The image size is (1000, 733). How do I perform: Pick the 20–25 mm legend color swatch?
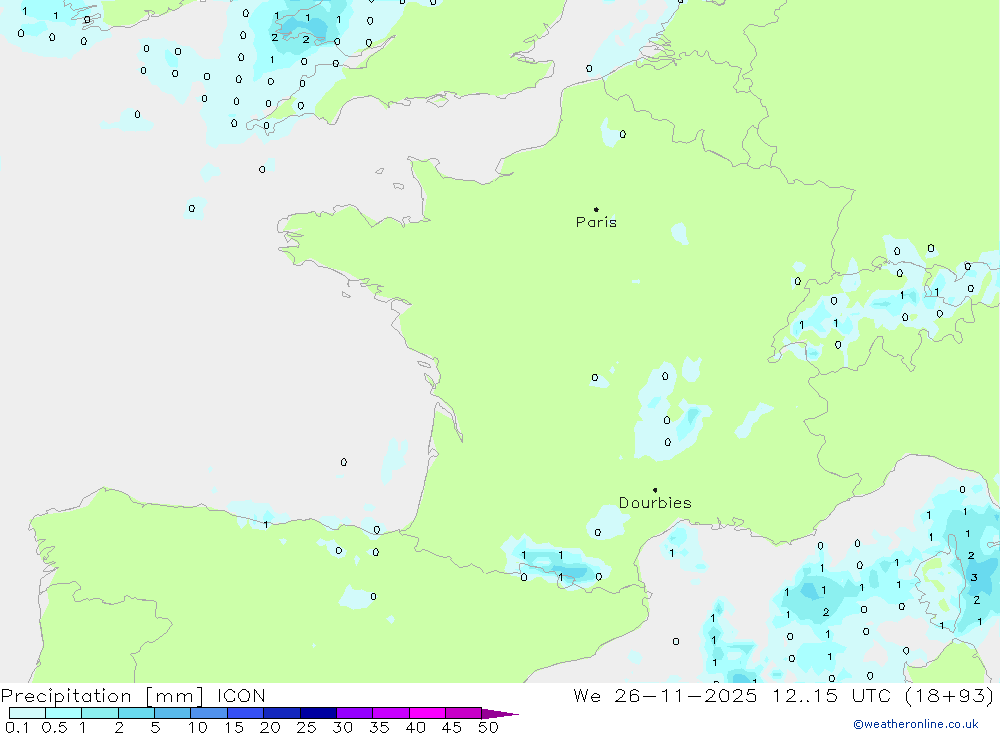pos(282,713)
